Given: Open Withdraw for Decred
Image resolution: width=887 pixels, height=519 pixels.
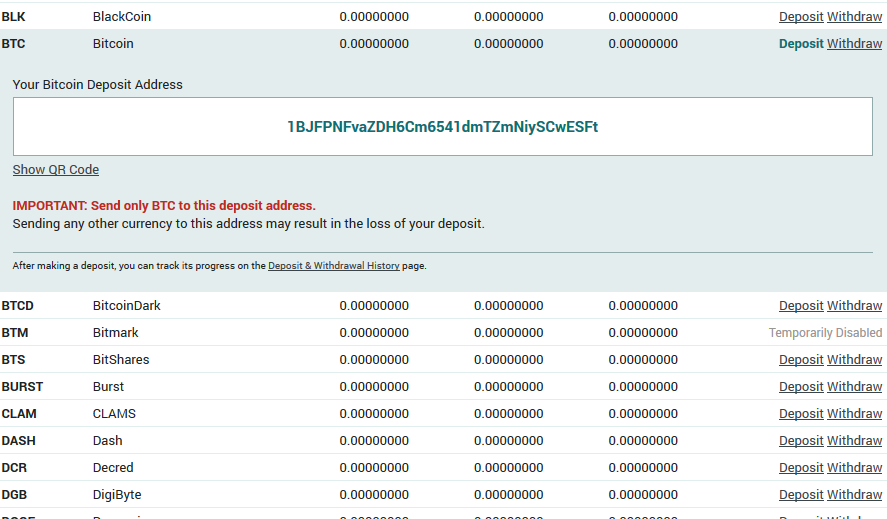Looking at the screenshot, I should [854, 468].
